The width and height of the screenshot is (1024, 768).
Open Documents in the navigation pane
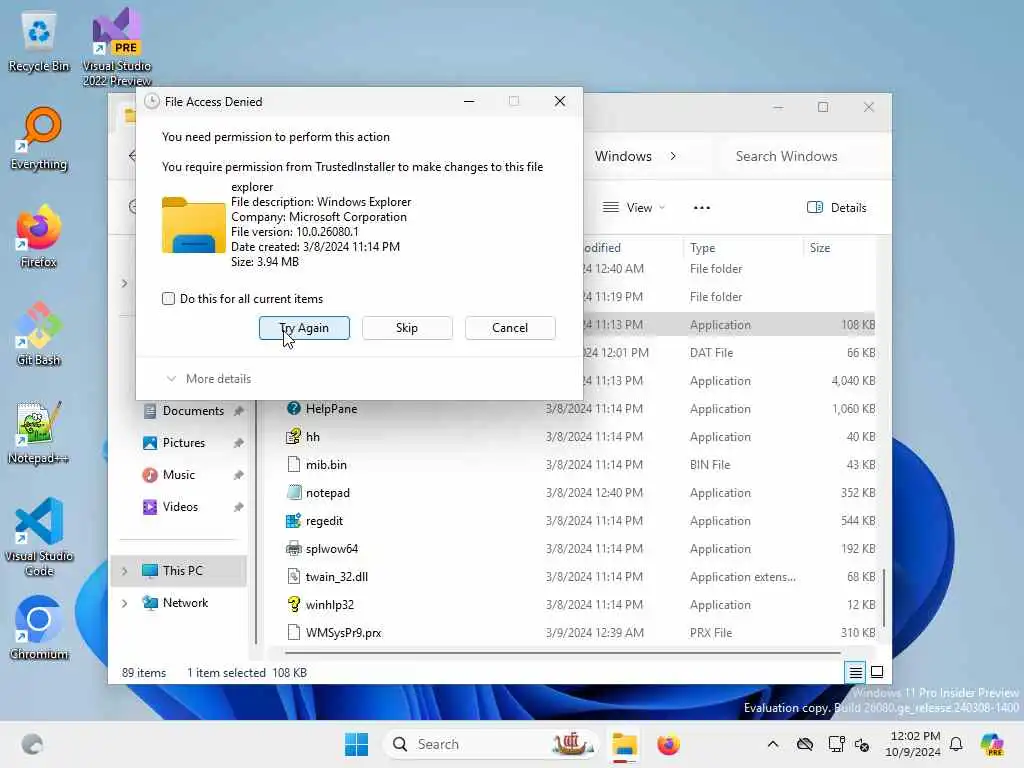coord(193,411)
